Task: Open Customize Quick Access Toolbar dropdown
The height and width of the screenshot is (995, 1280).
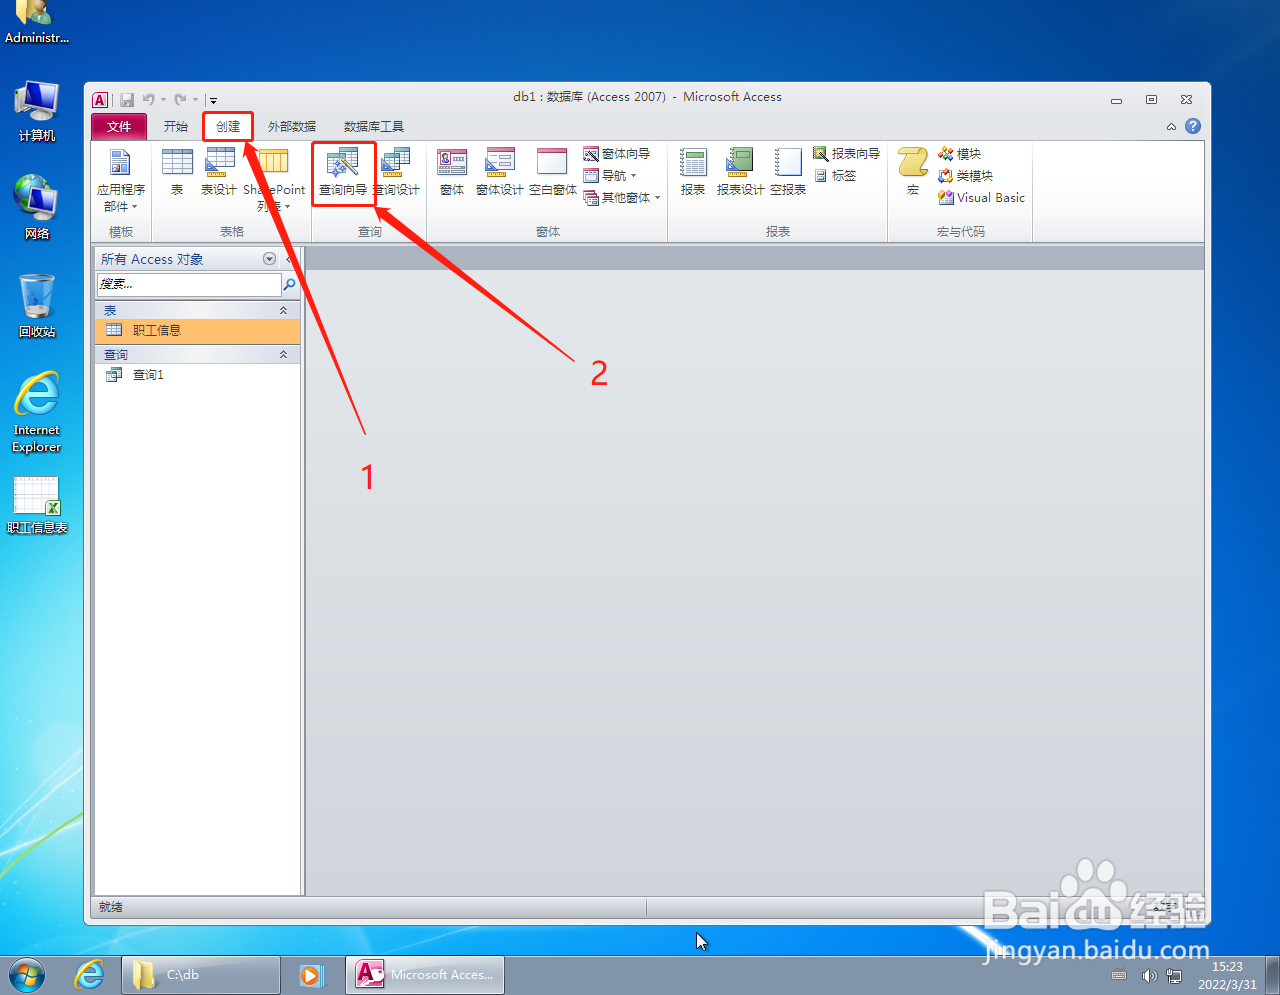Action: [x=213, y=100]
